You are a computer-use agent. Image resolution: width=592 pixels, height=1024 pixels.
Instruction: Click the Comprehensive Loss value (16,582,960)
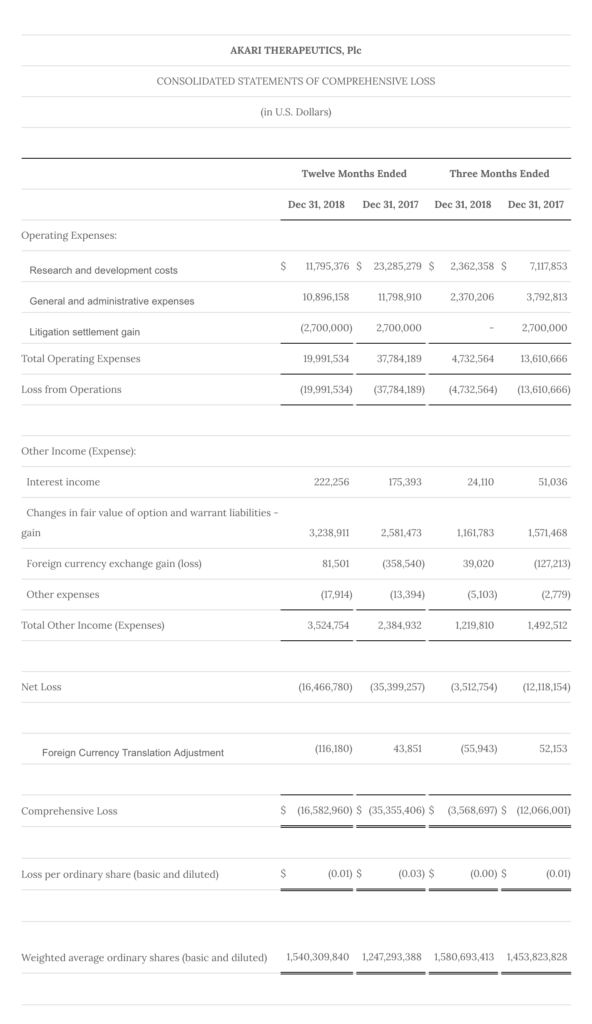(325, 810)
